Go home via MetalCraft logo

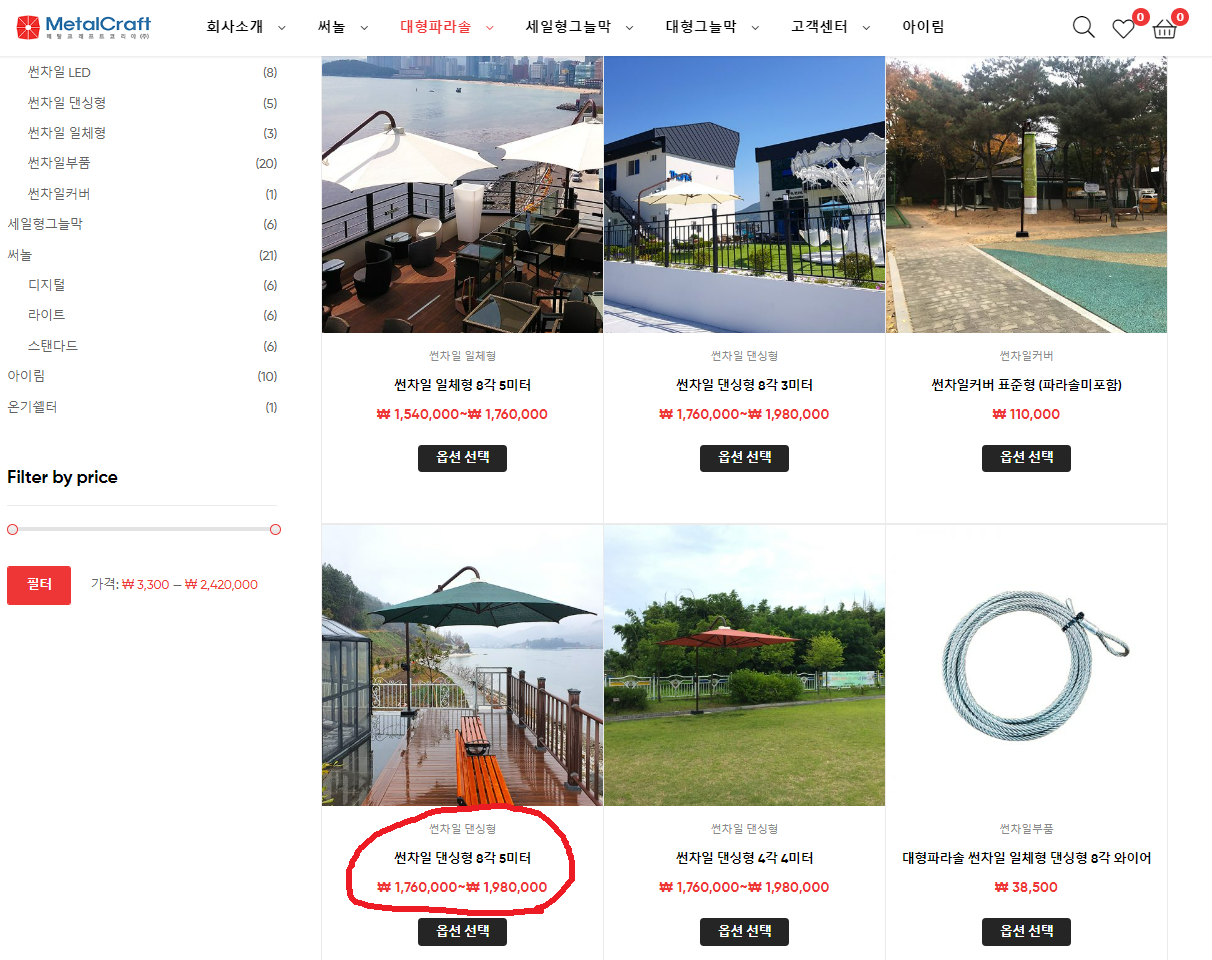(84, 27)
